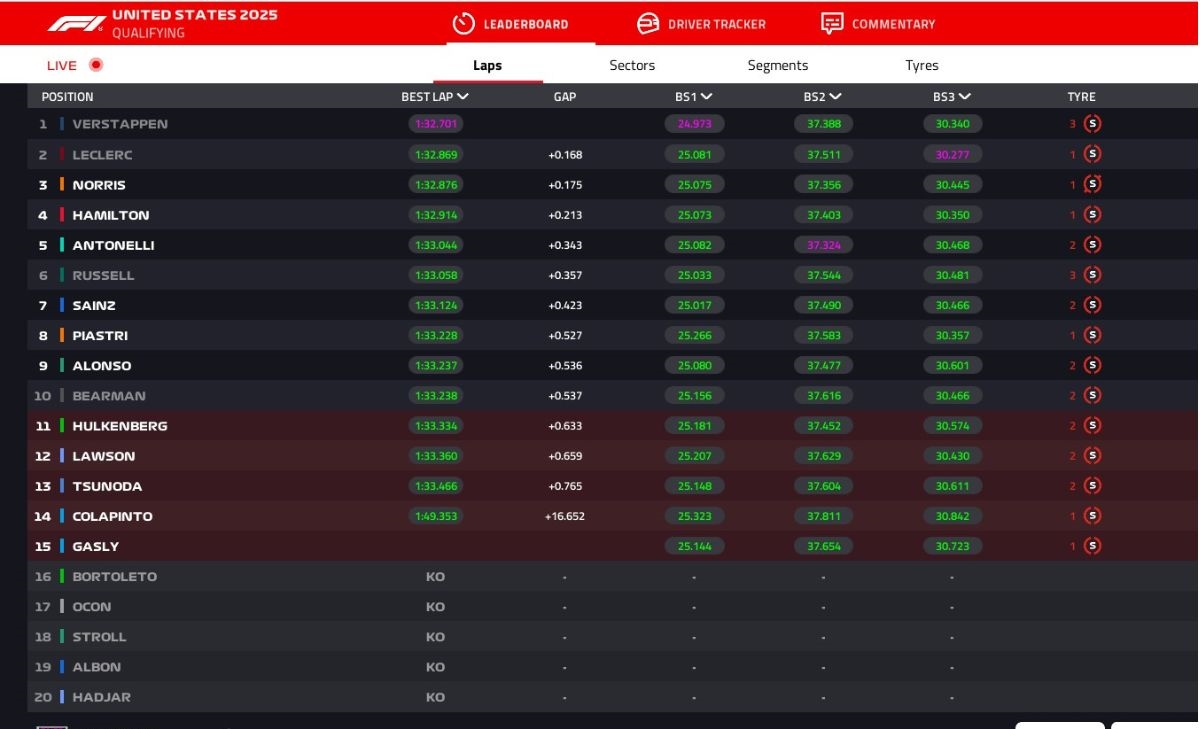This screenshot has height=729, width=1200.
Task: Expand the BS3 column dropdown
Action: coord(965,97)
